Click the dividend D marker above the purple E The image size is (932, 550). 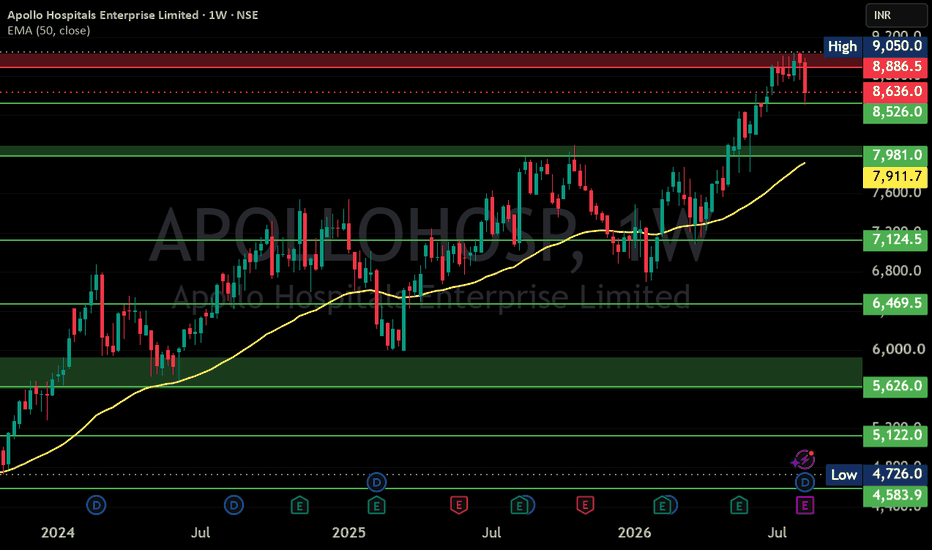tap(805, 482)
